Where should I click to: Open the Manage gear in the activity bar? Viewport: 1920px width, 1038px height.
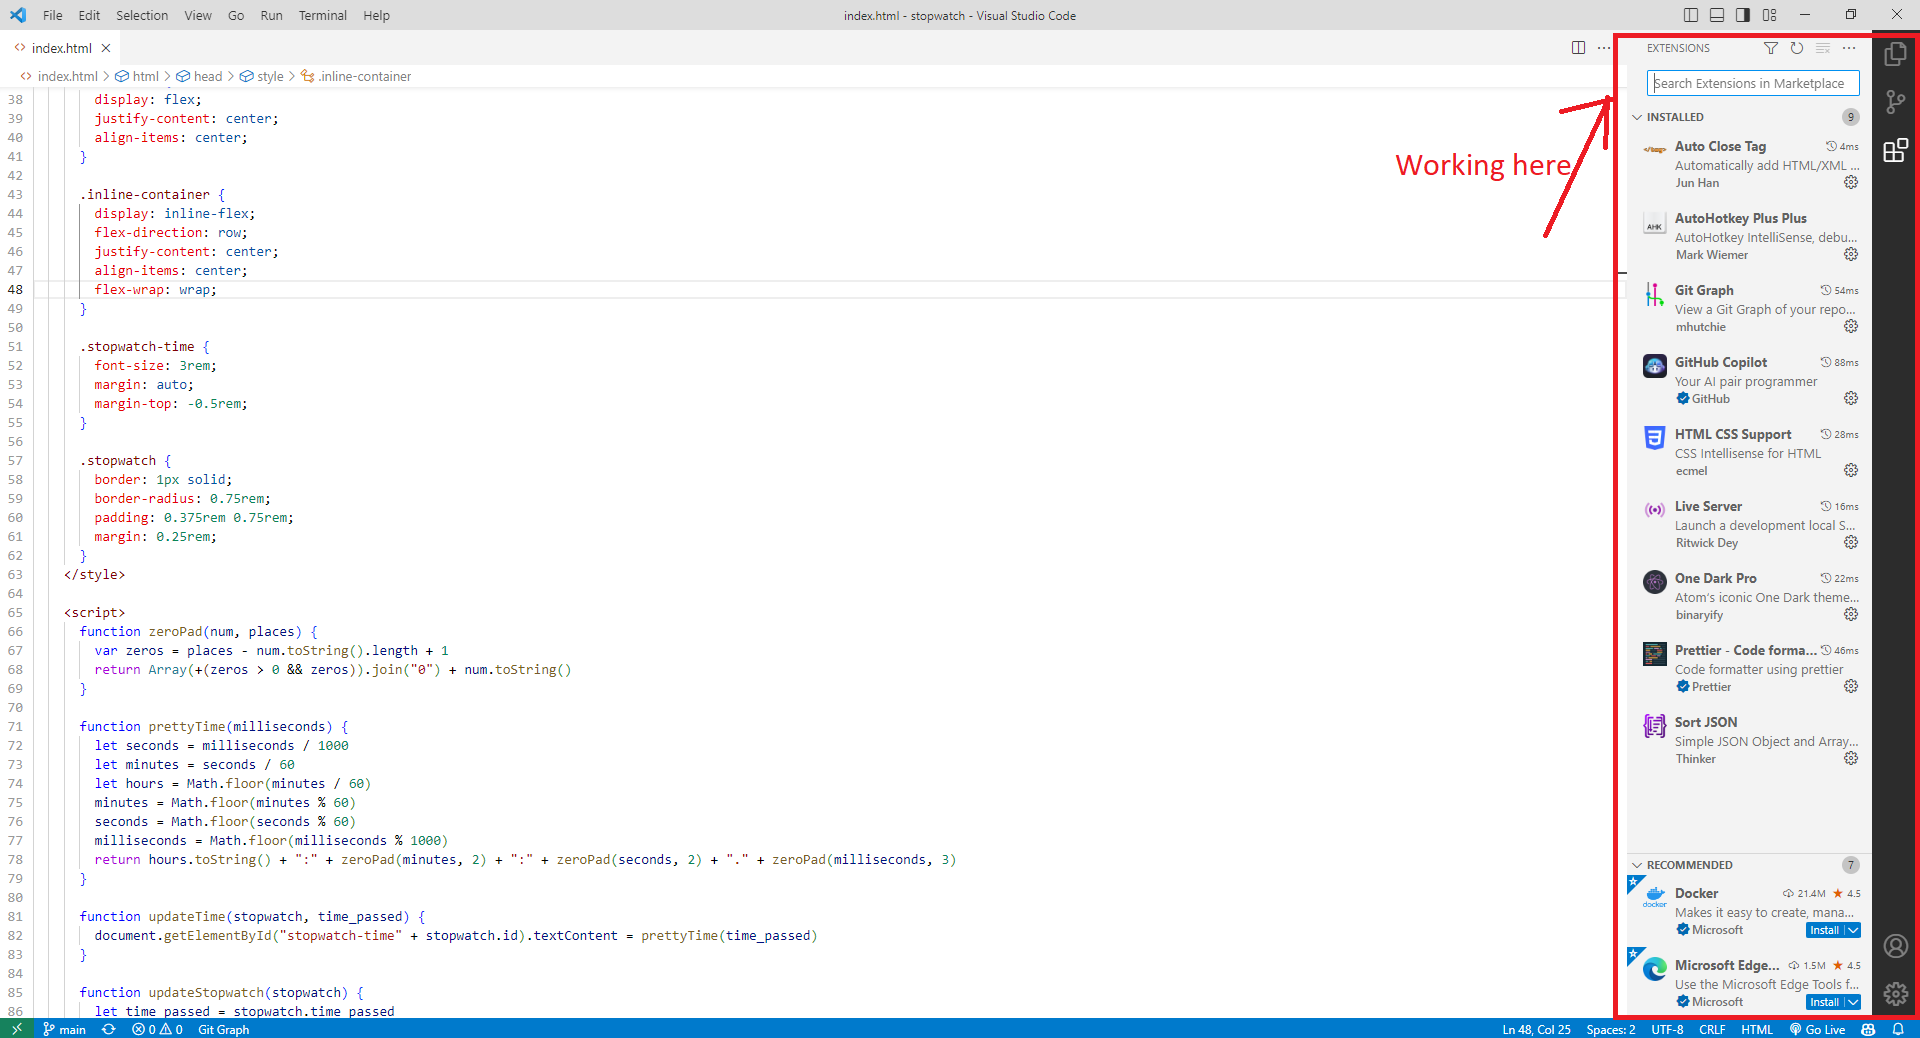click(x=1895, y=994)
